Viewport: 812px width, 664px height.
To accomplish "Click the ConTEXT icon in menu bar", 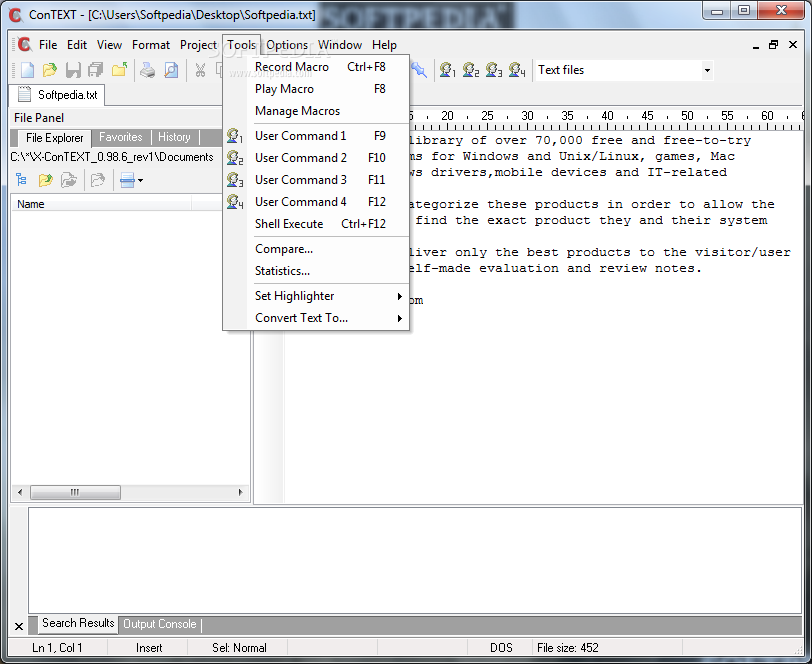I will pos(24,45).
